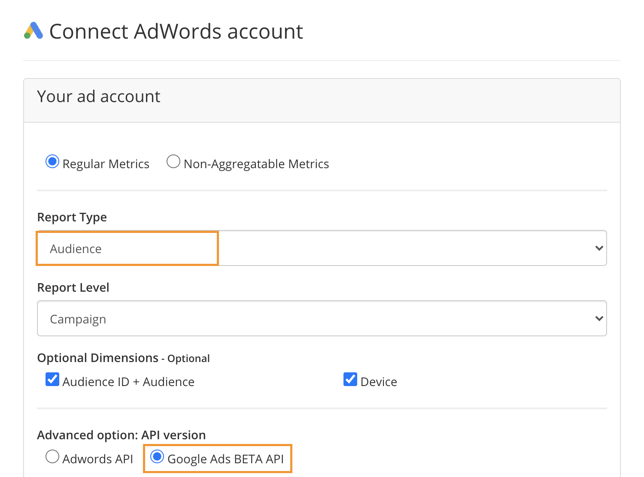Screen dimensions: 644x477
Task: Click the Audience value in Report Type
Action: (76, 249)
